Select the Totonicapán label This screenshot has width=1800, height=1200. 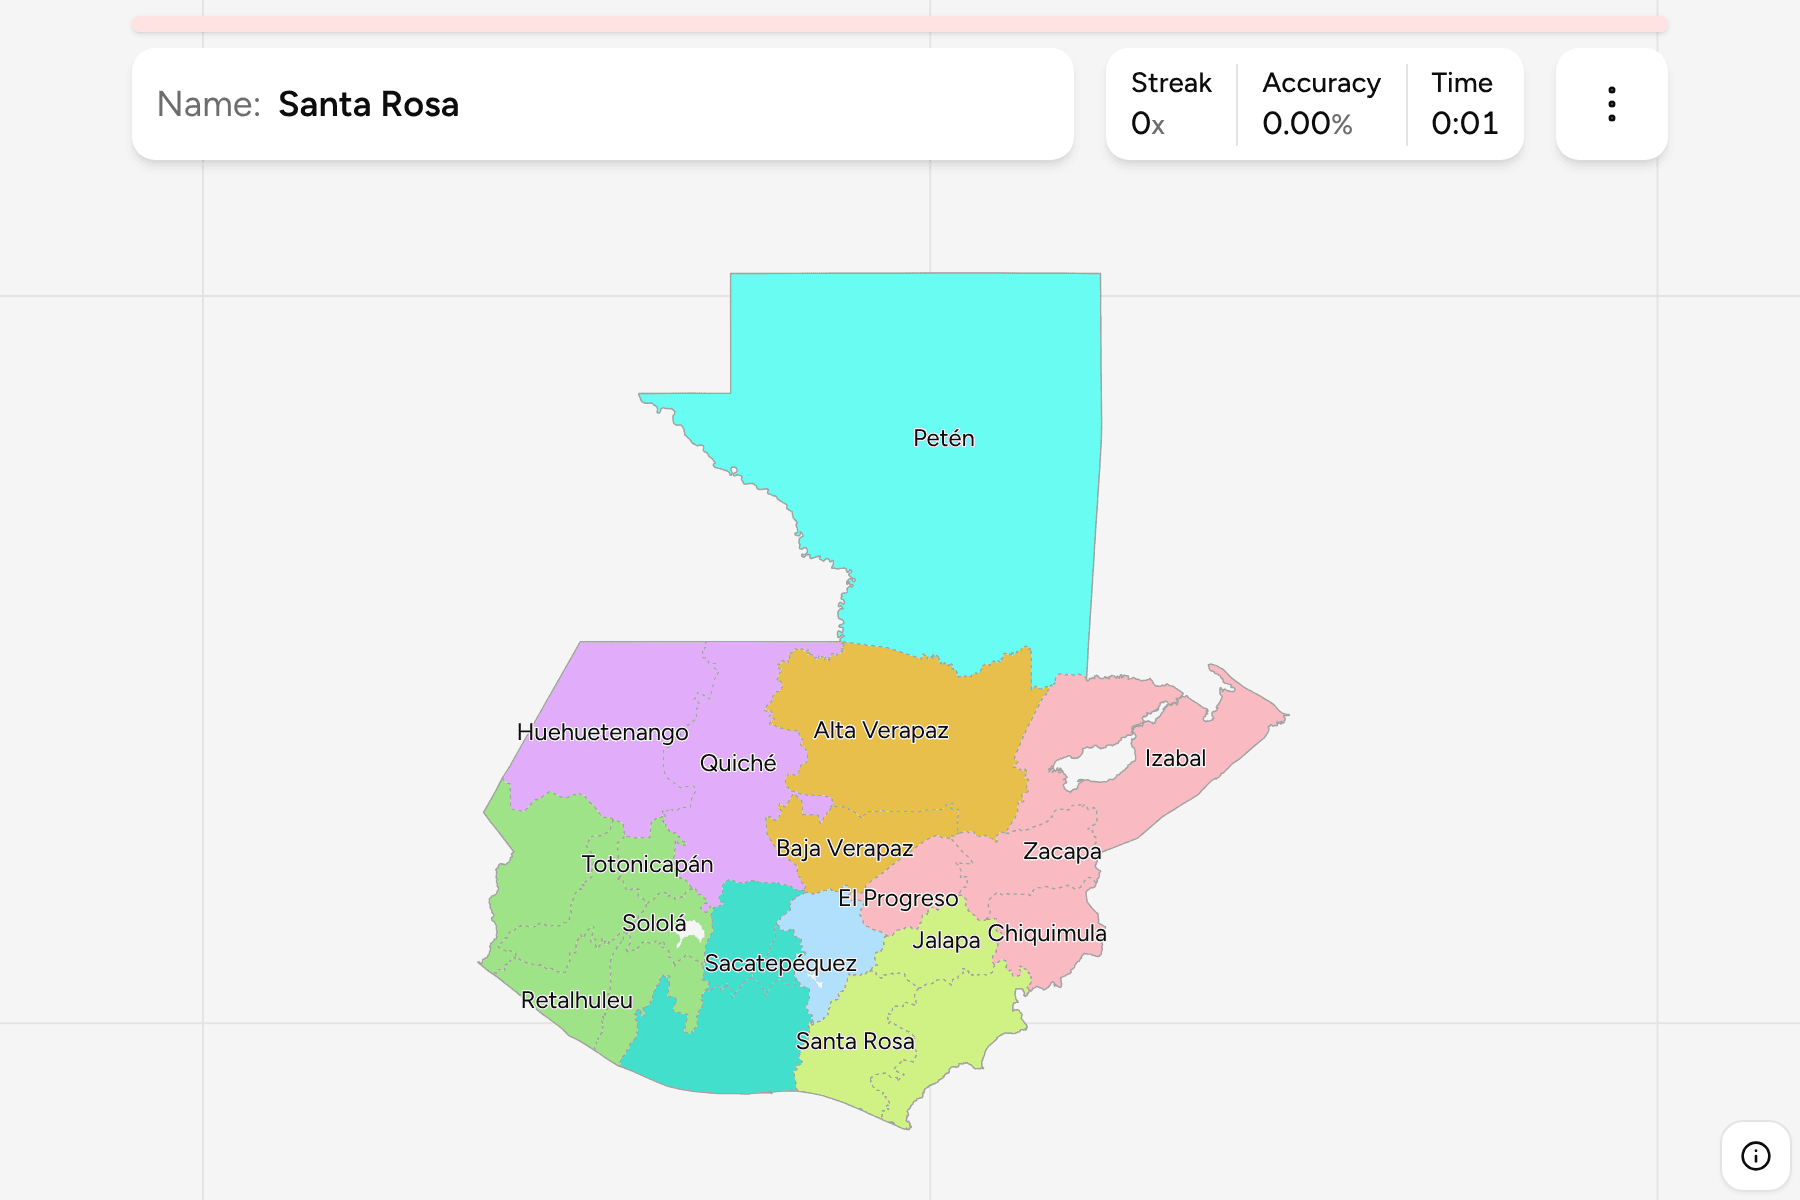[x=647, y=864]
